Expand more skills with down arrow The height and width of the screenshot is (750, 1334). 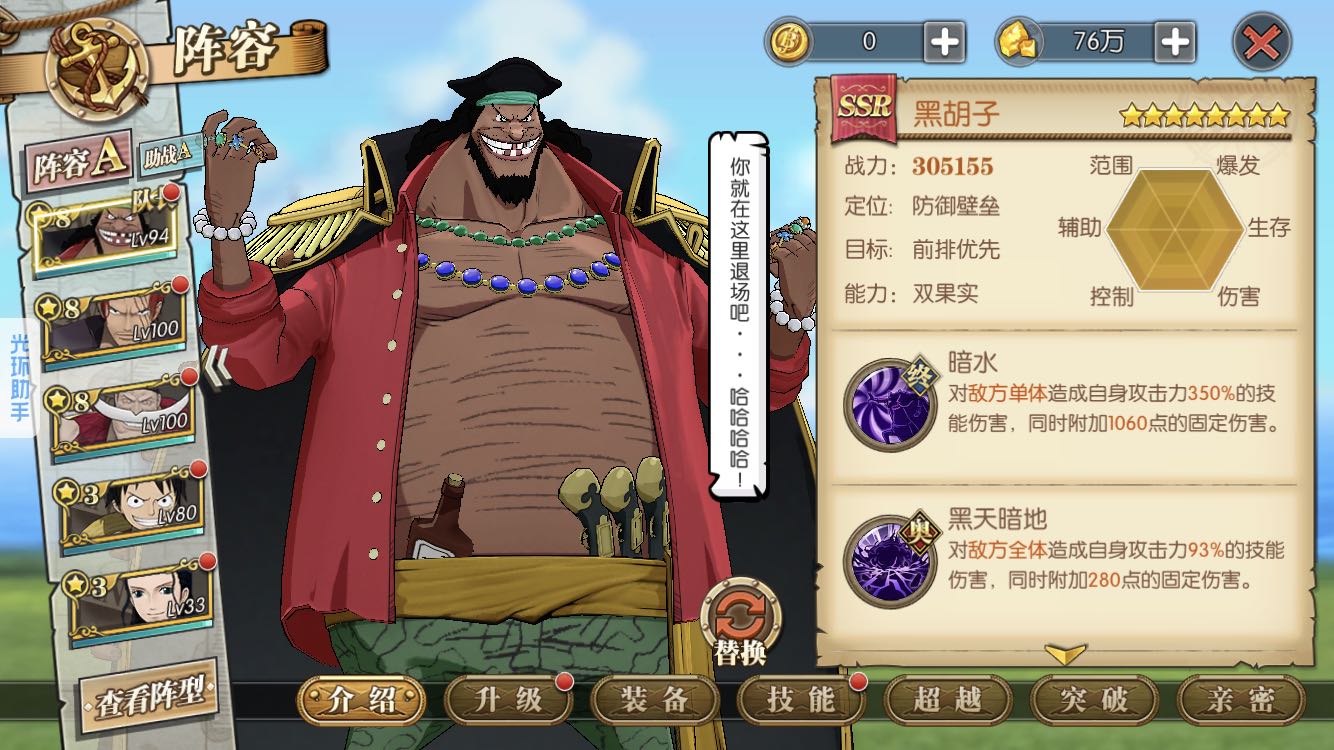(1065, 654)
